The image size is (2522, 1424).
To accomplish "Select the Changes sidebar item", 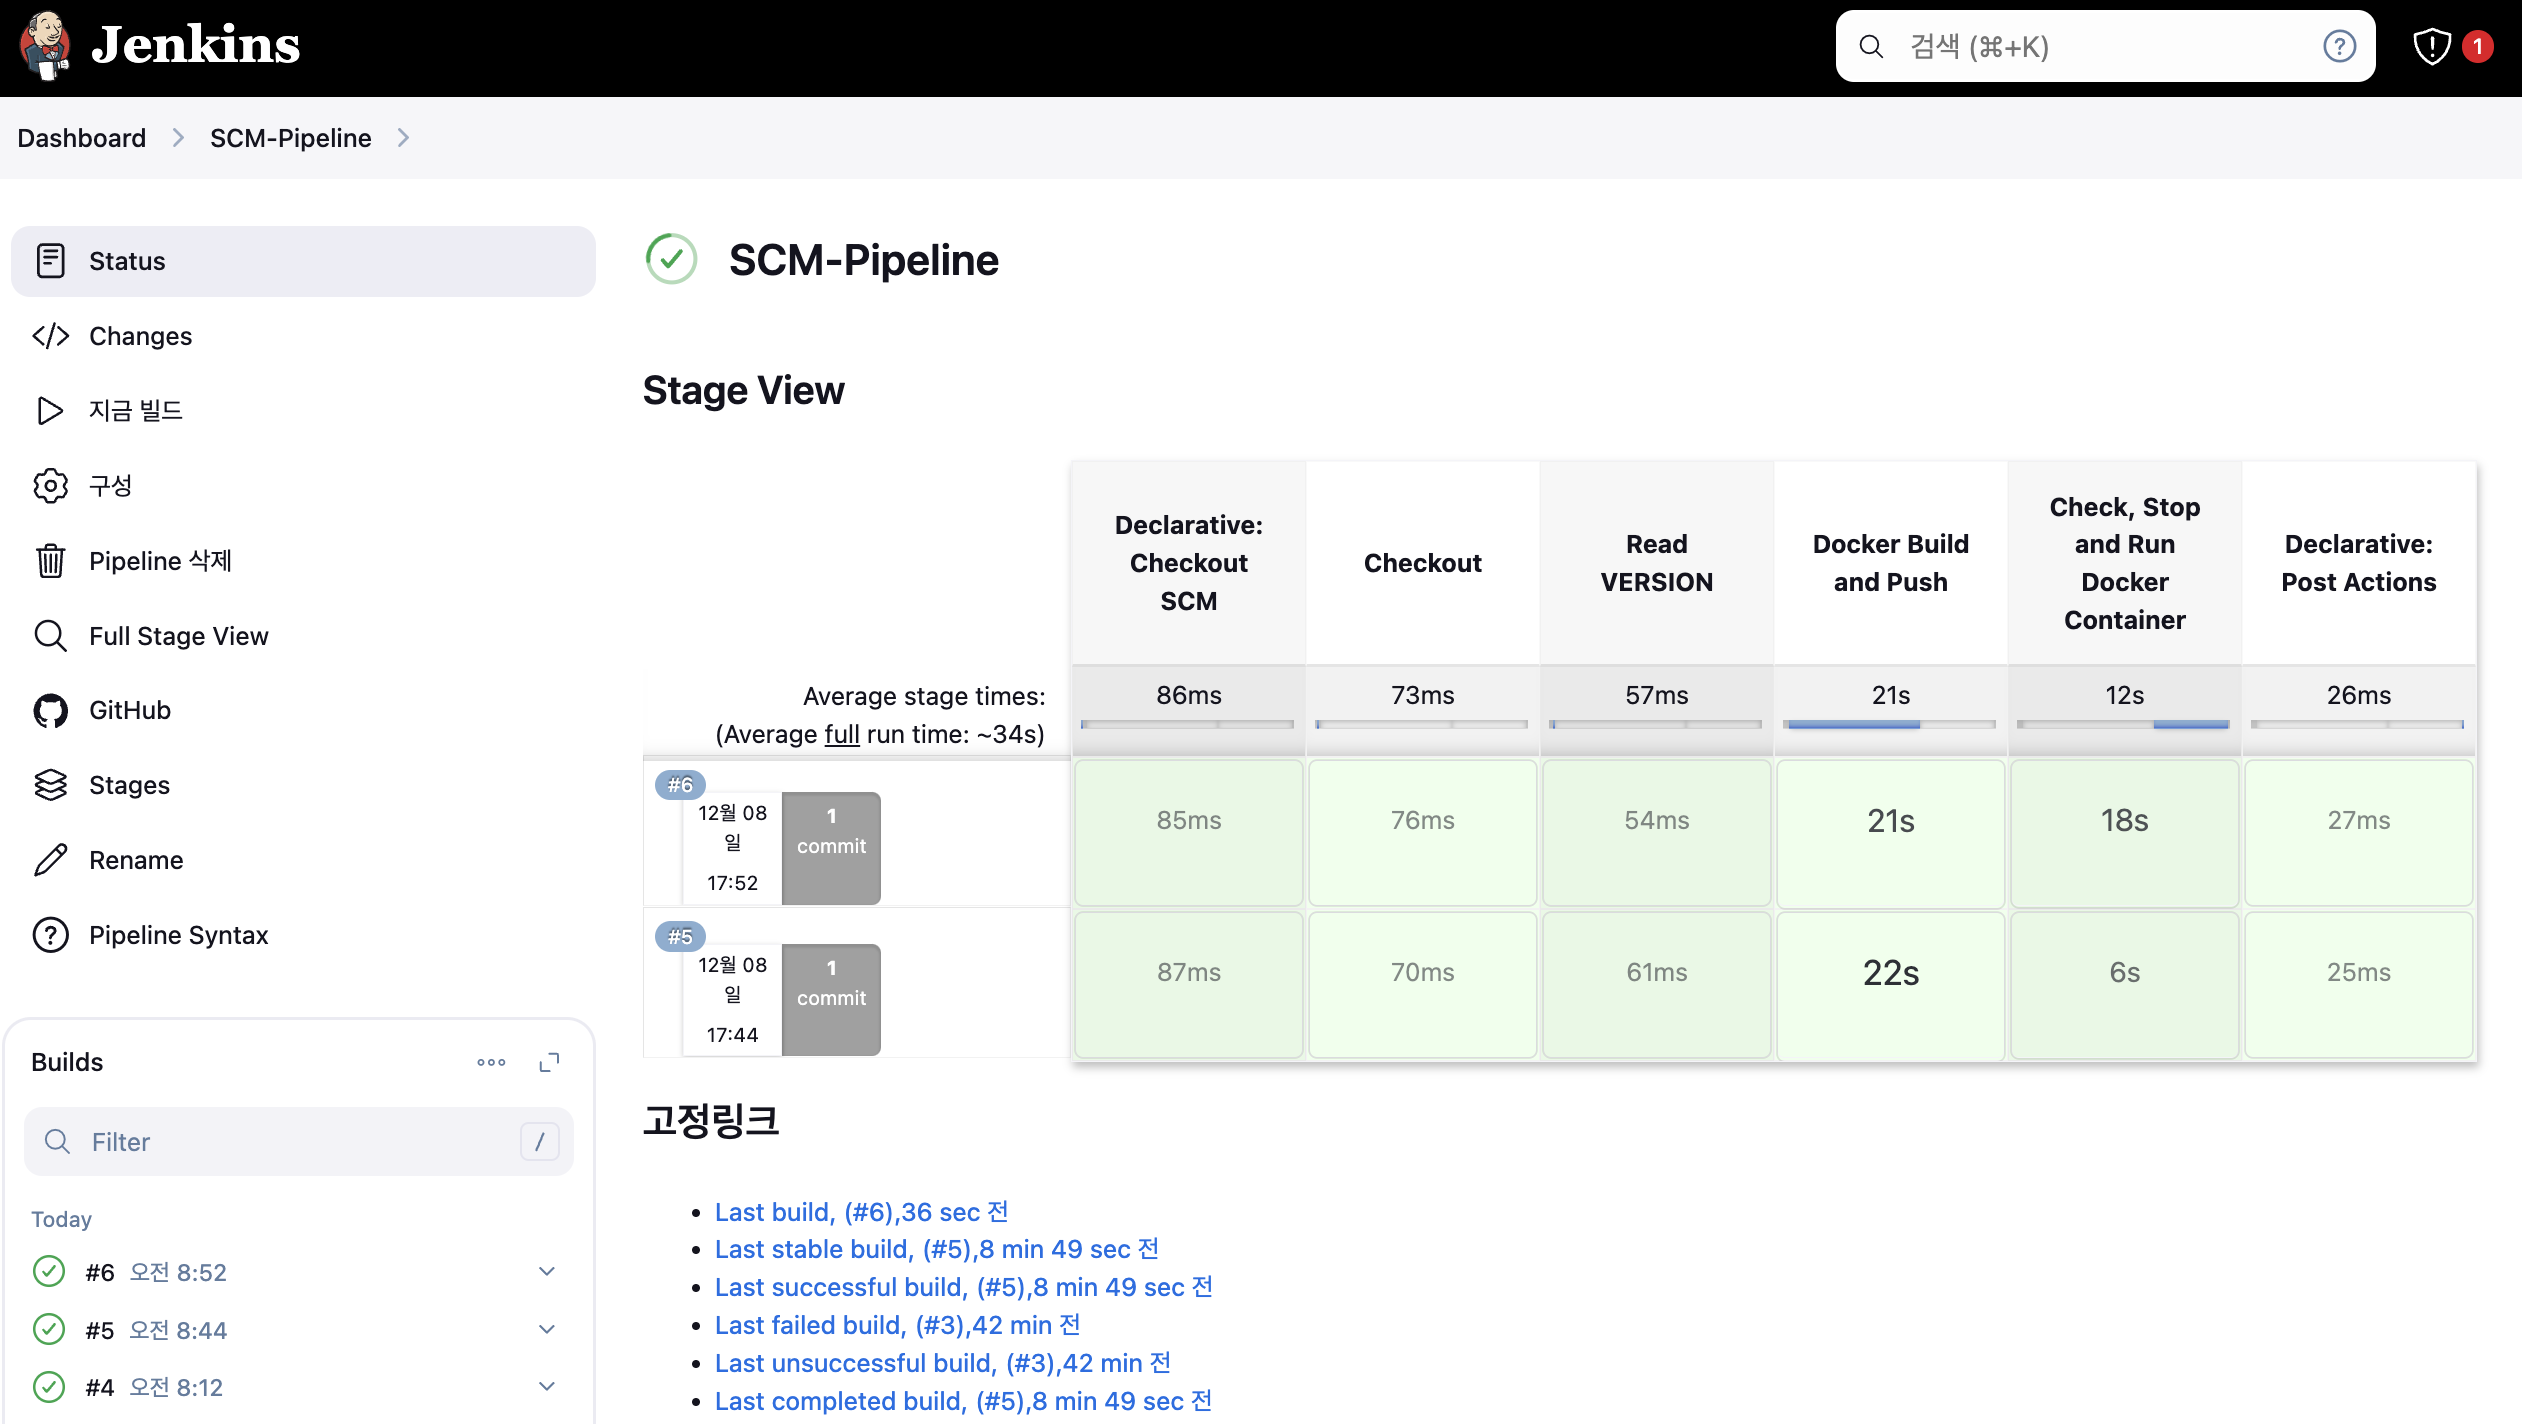I will pos(140,336).
